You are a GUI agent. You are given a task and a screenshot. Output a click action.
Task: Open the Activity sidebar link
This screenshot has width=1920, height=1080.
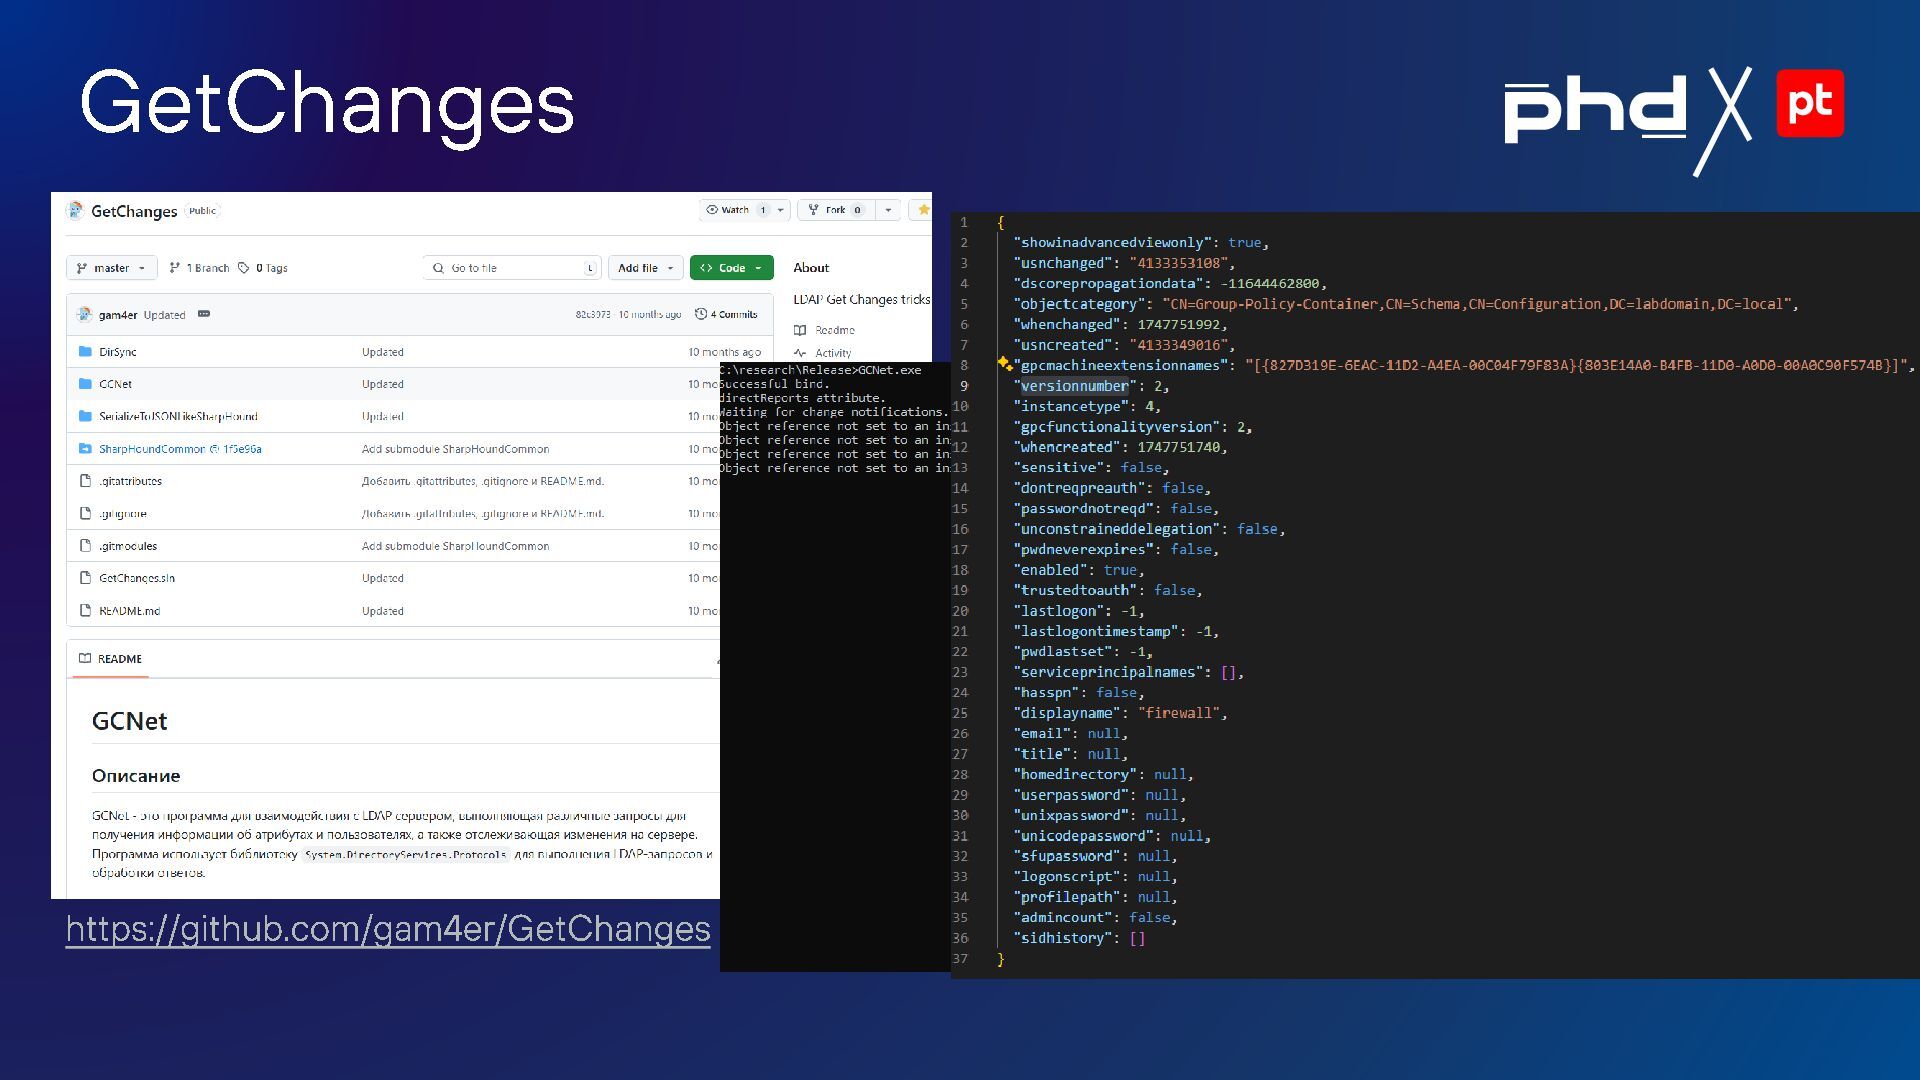coord(831,353)
